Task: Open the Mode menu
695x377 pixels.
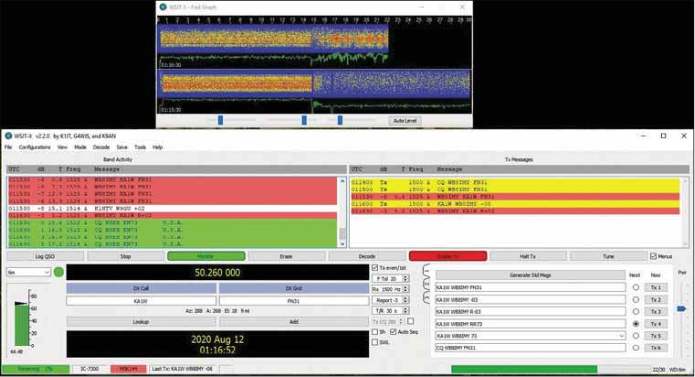Action: coord(80,147)
